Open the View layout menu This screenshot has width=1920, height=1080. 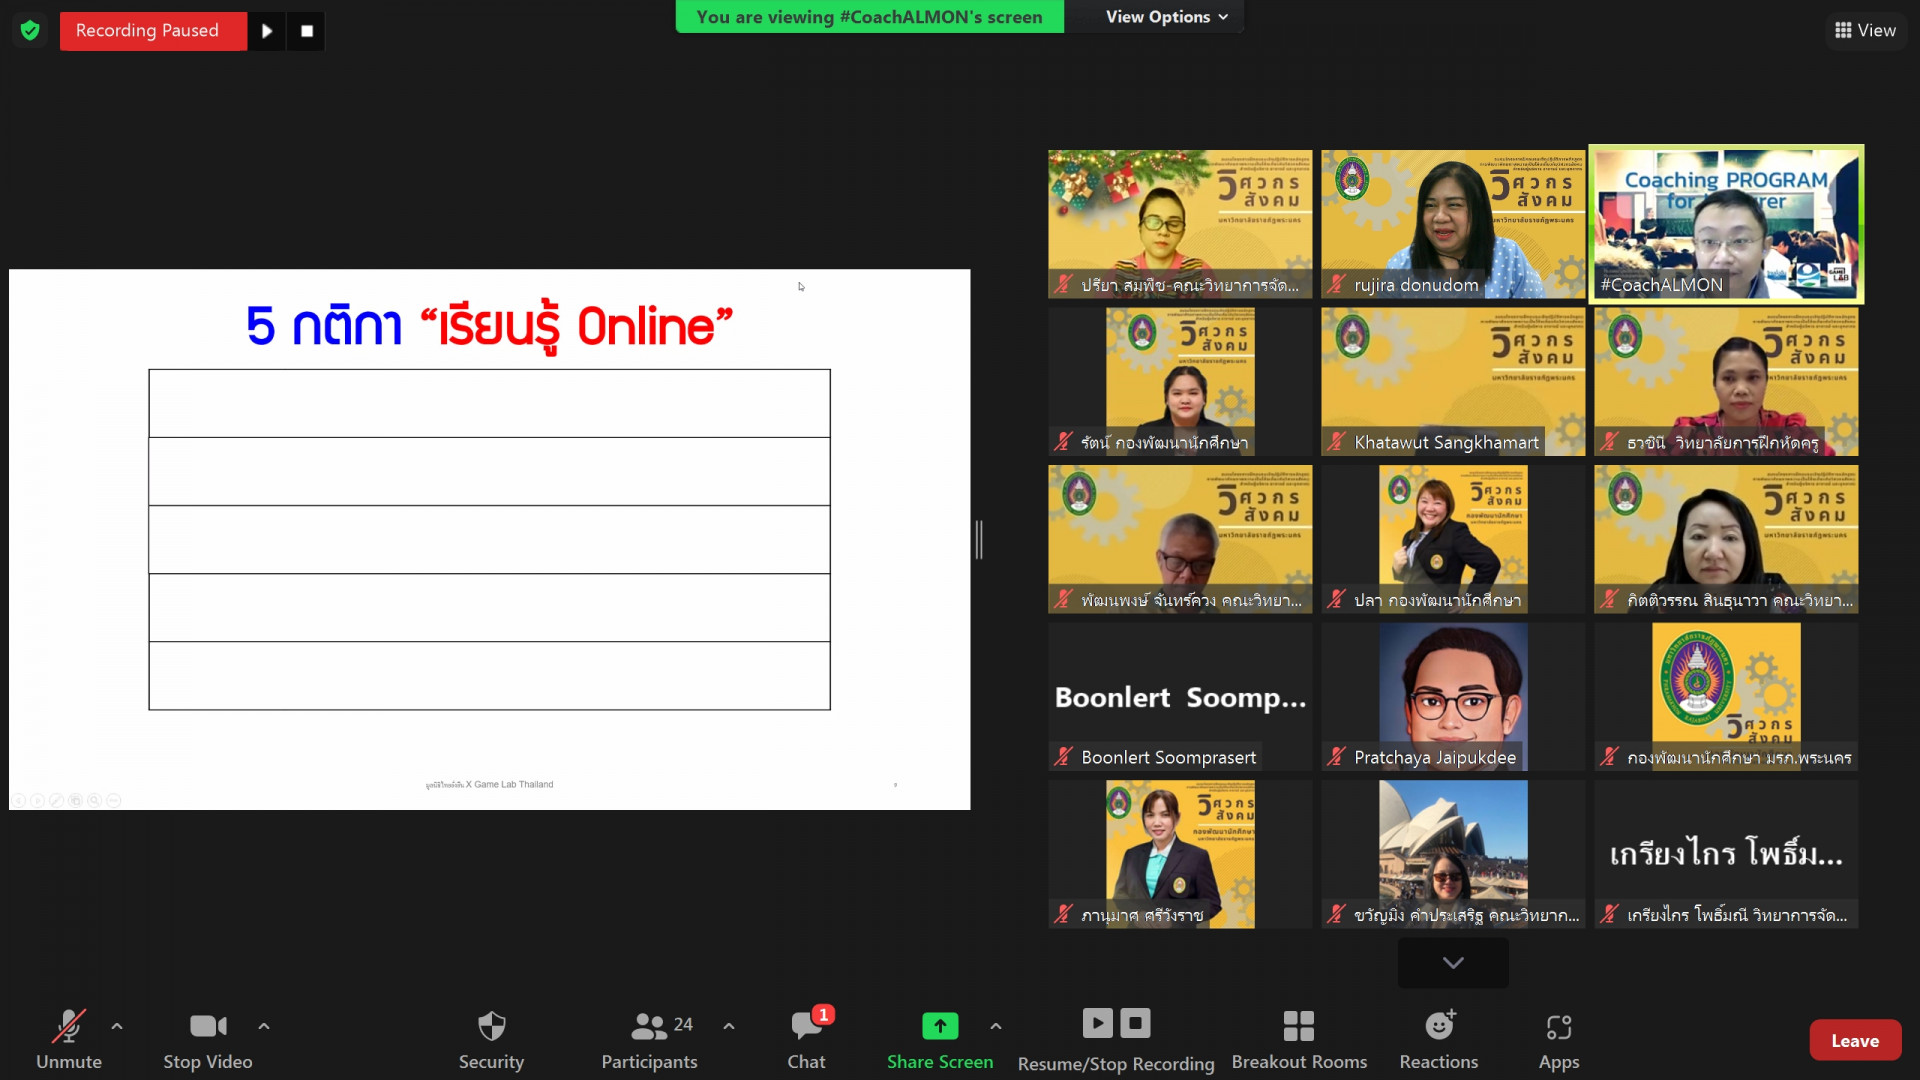click(1865, 30)
